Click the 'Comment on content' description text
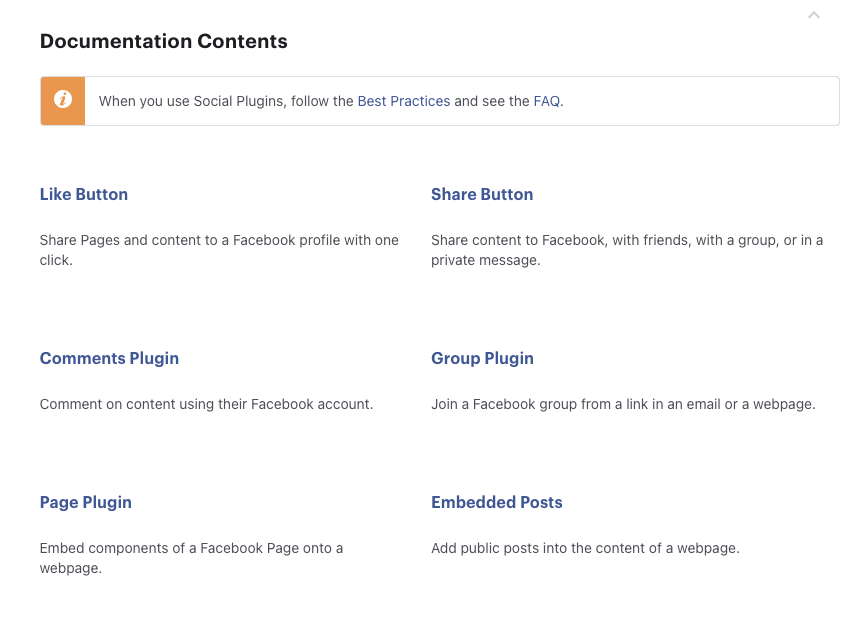 tap(206, 404)
